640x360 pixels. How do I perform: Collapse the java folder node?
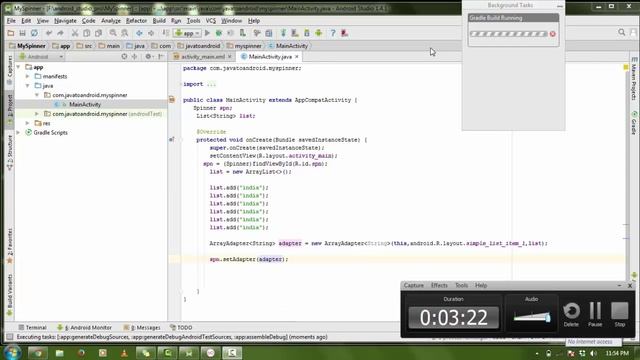point(28,86)
